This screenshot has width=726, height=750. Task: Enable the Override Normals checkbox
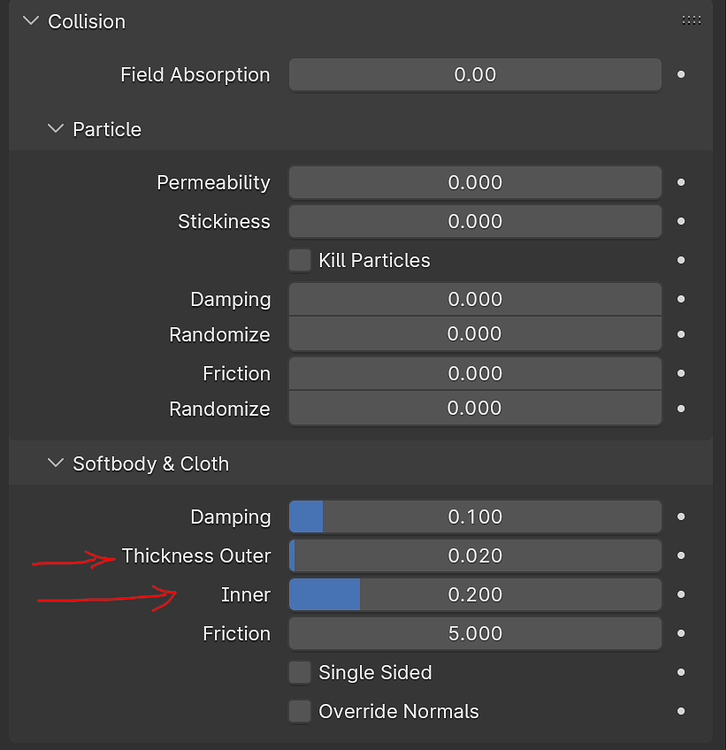(x=300, y=711)
